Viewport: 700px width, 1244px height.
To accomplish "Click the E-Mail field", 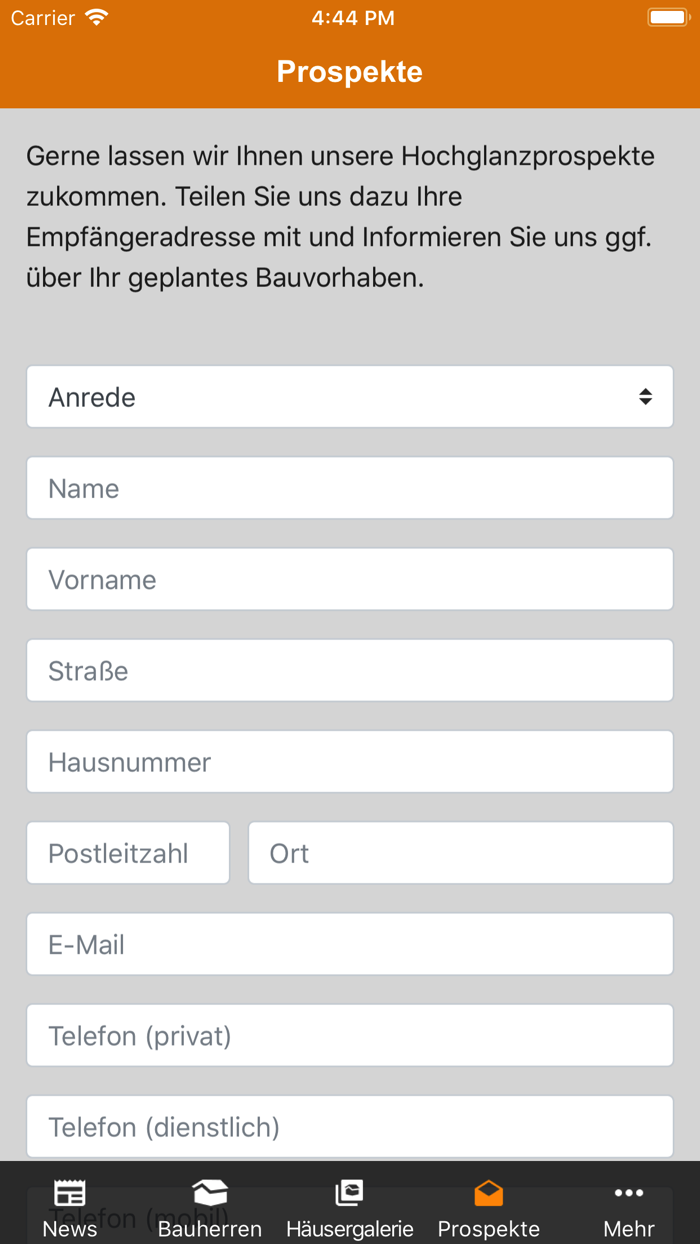I will 349,944.
